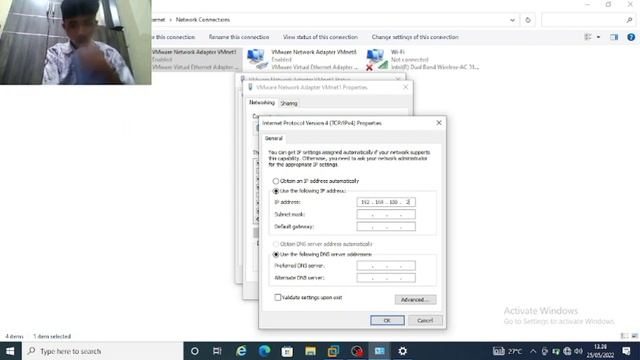This screenshot has height=360, width=640.
Task: Open the Settings gear on taskbar
Action: click(x=402, y=351)
